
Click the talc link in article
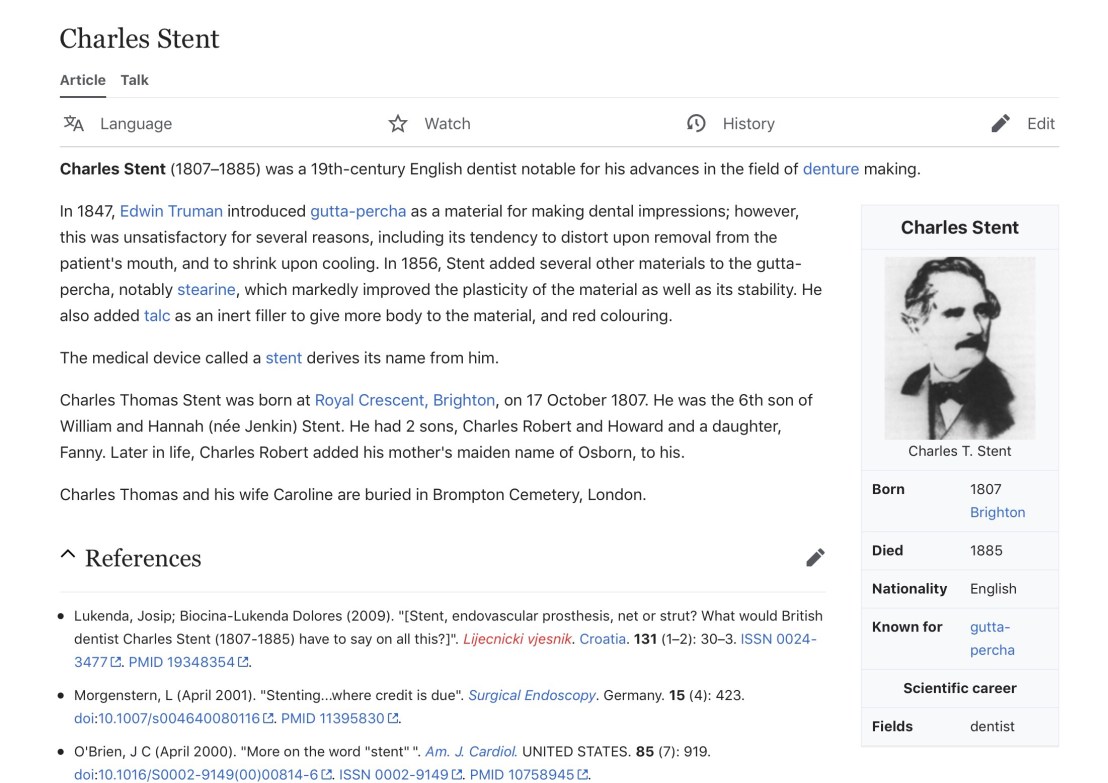coord(157,315)
